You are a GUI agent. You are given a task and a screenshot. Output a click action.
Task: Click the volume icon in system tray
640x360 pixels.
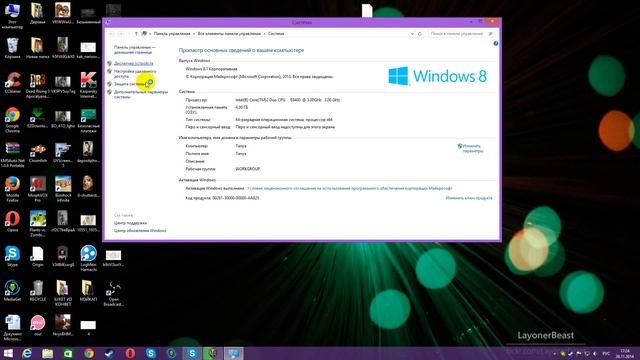click(x=595, y=353)
